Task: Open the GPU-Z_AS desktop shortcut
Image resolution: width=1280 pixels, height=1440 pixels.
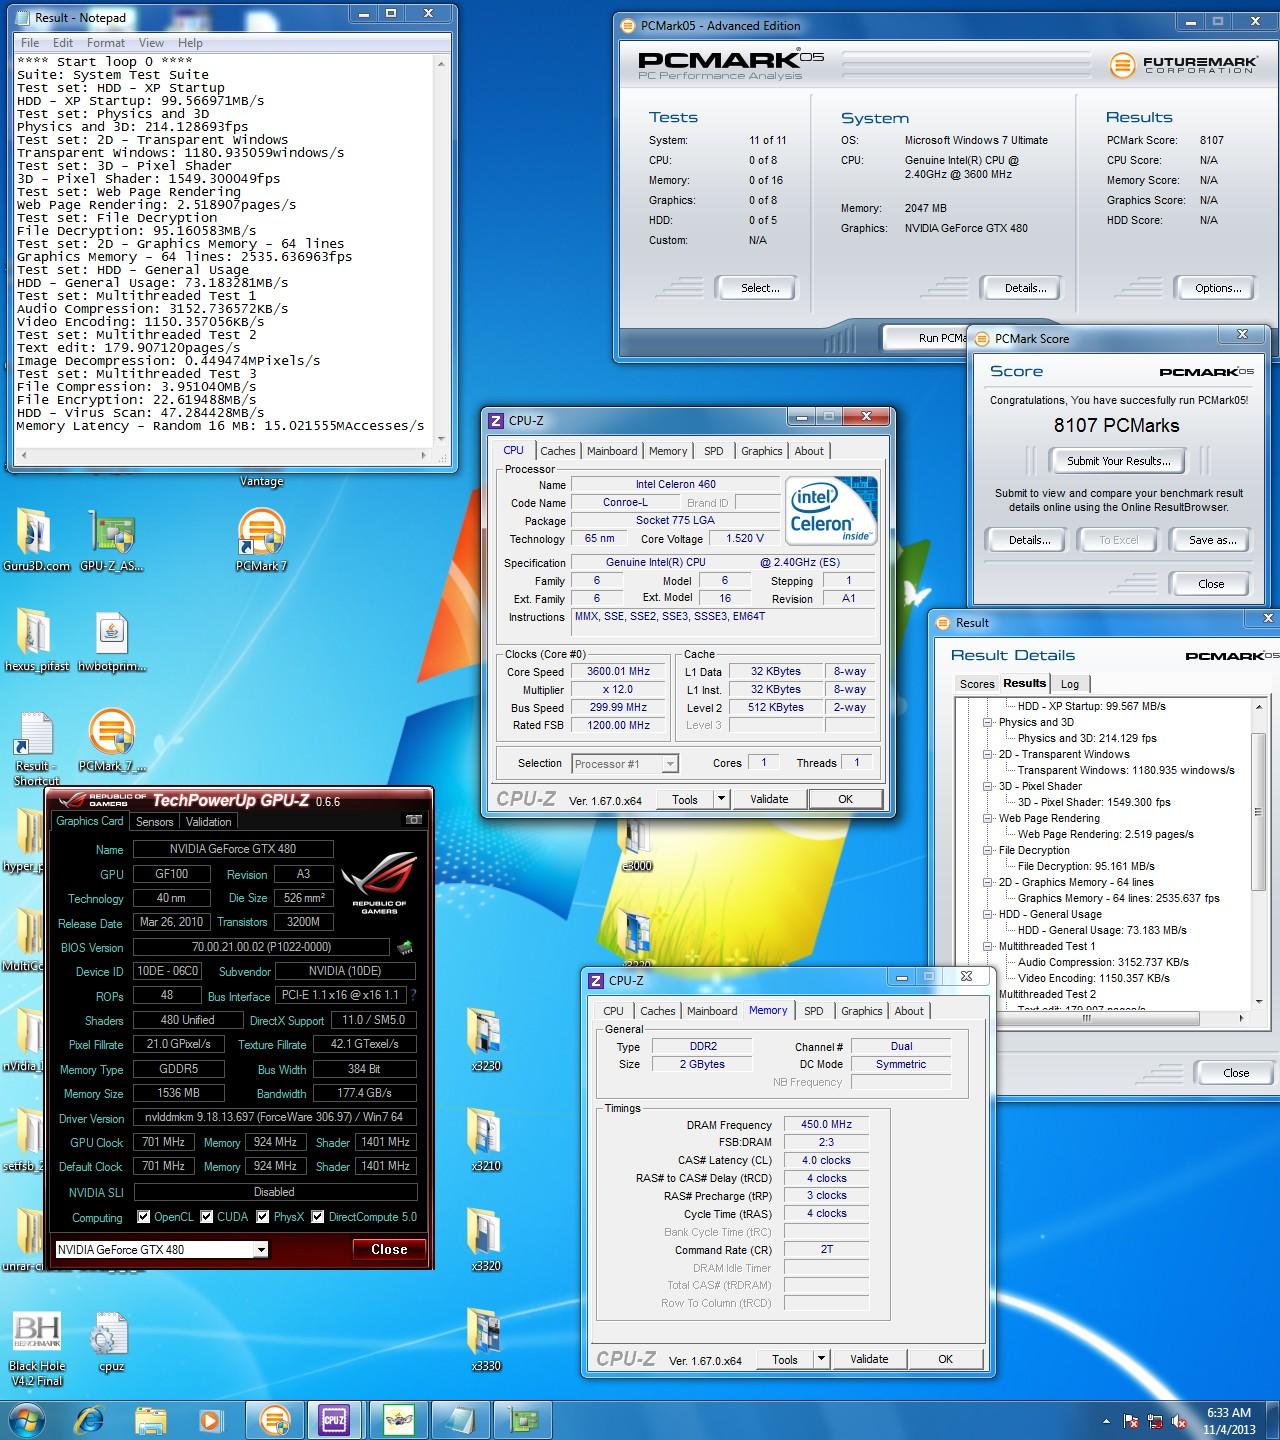Action: tap(111, 538)
